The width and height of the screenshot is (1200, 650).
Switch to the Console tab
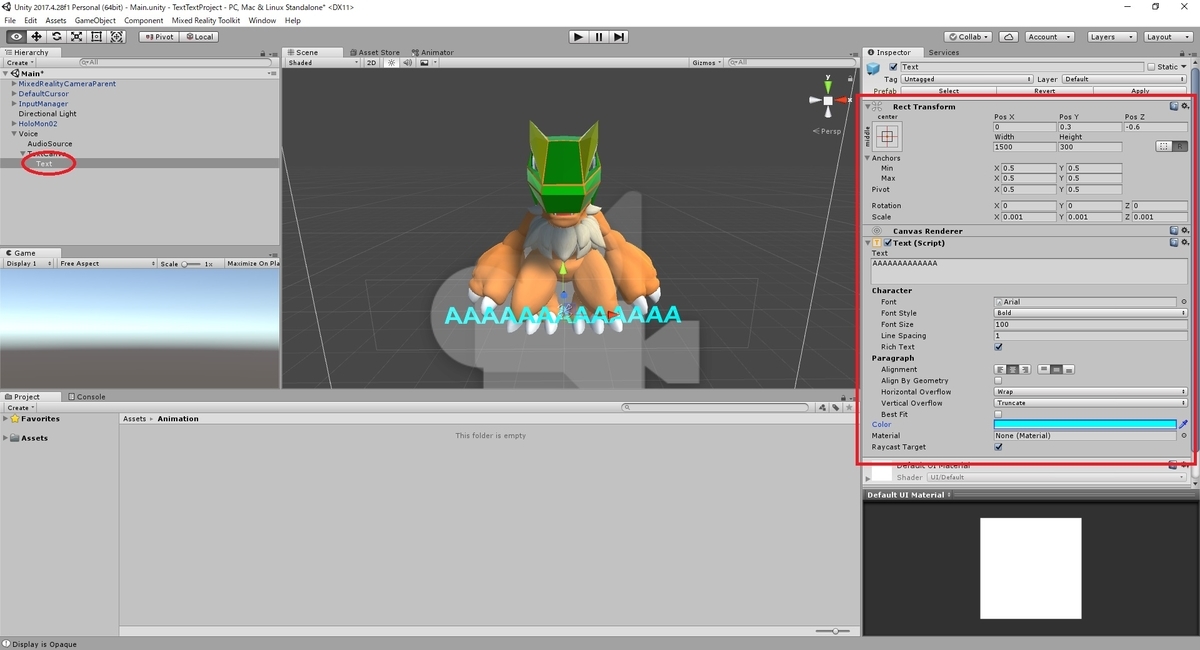(x=87, y=397)
